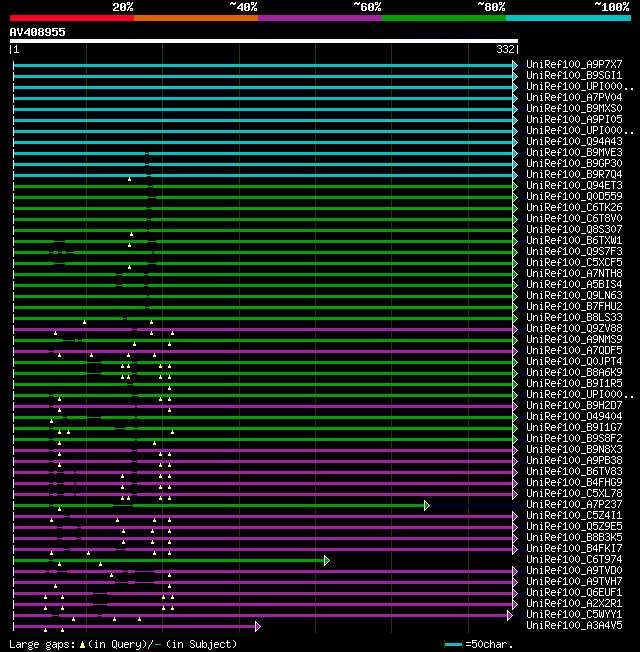Select the UniRef100_C6T8V0 label

574,218
